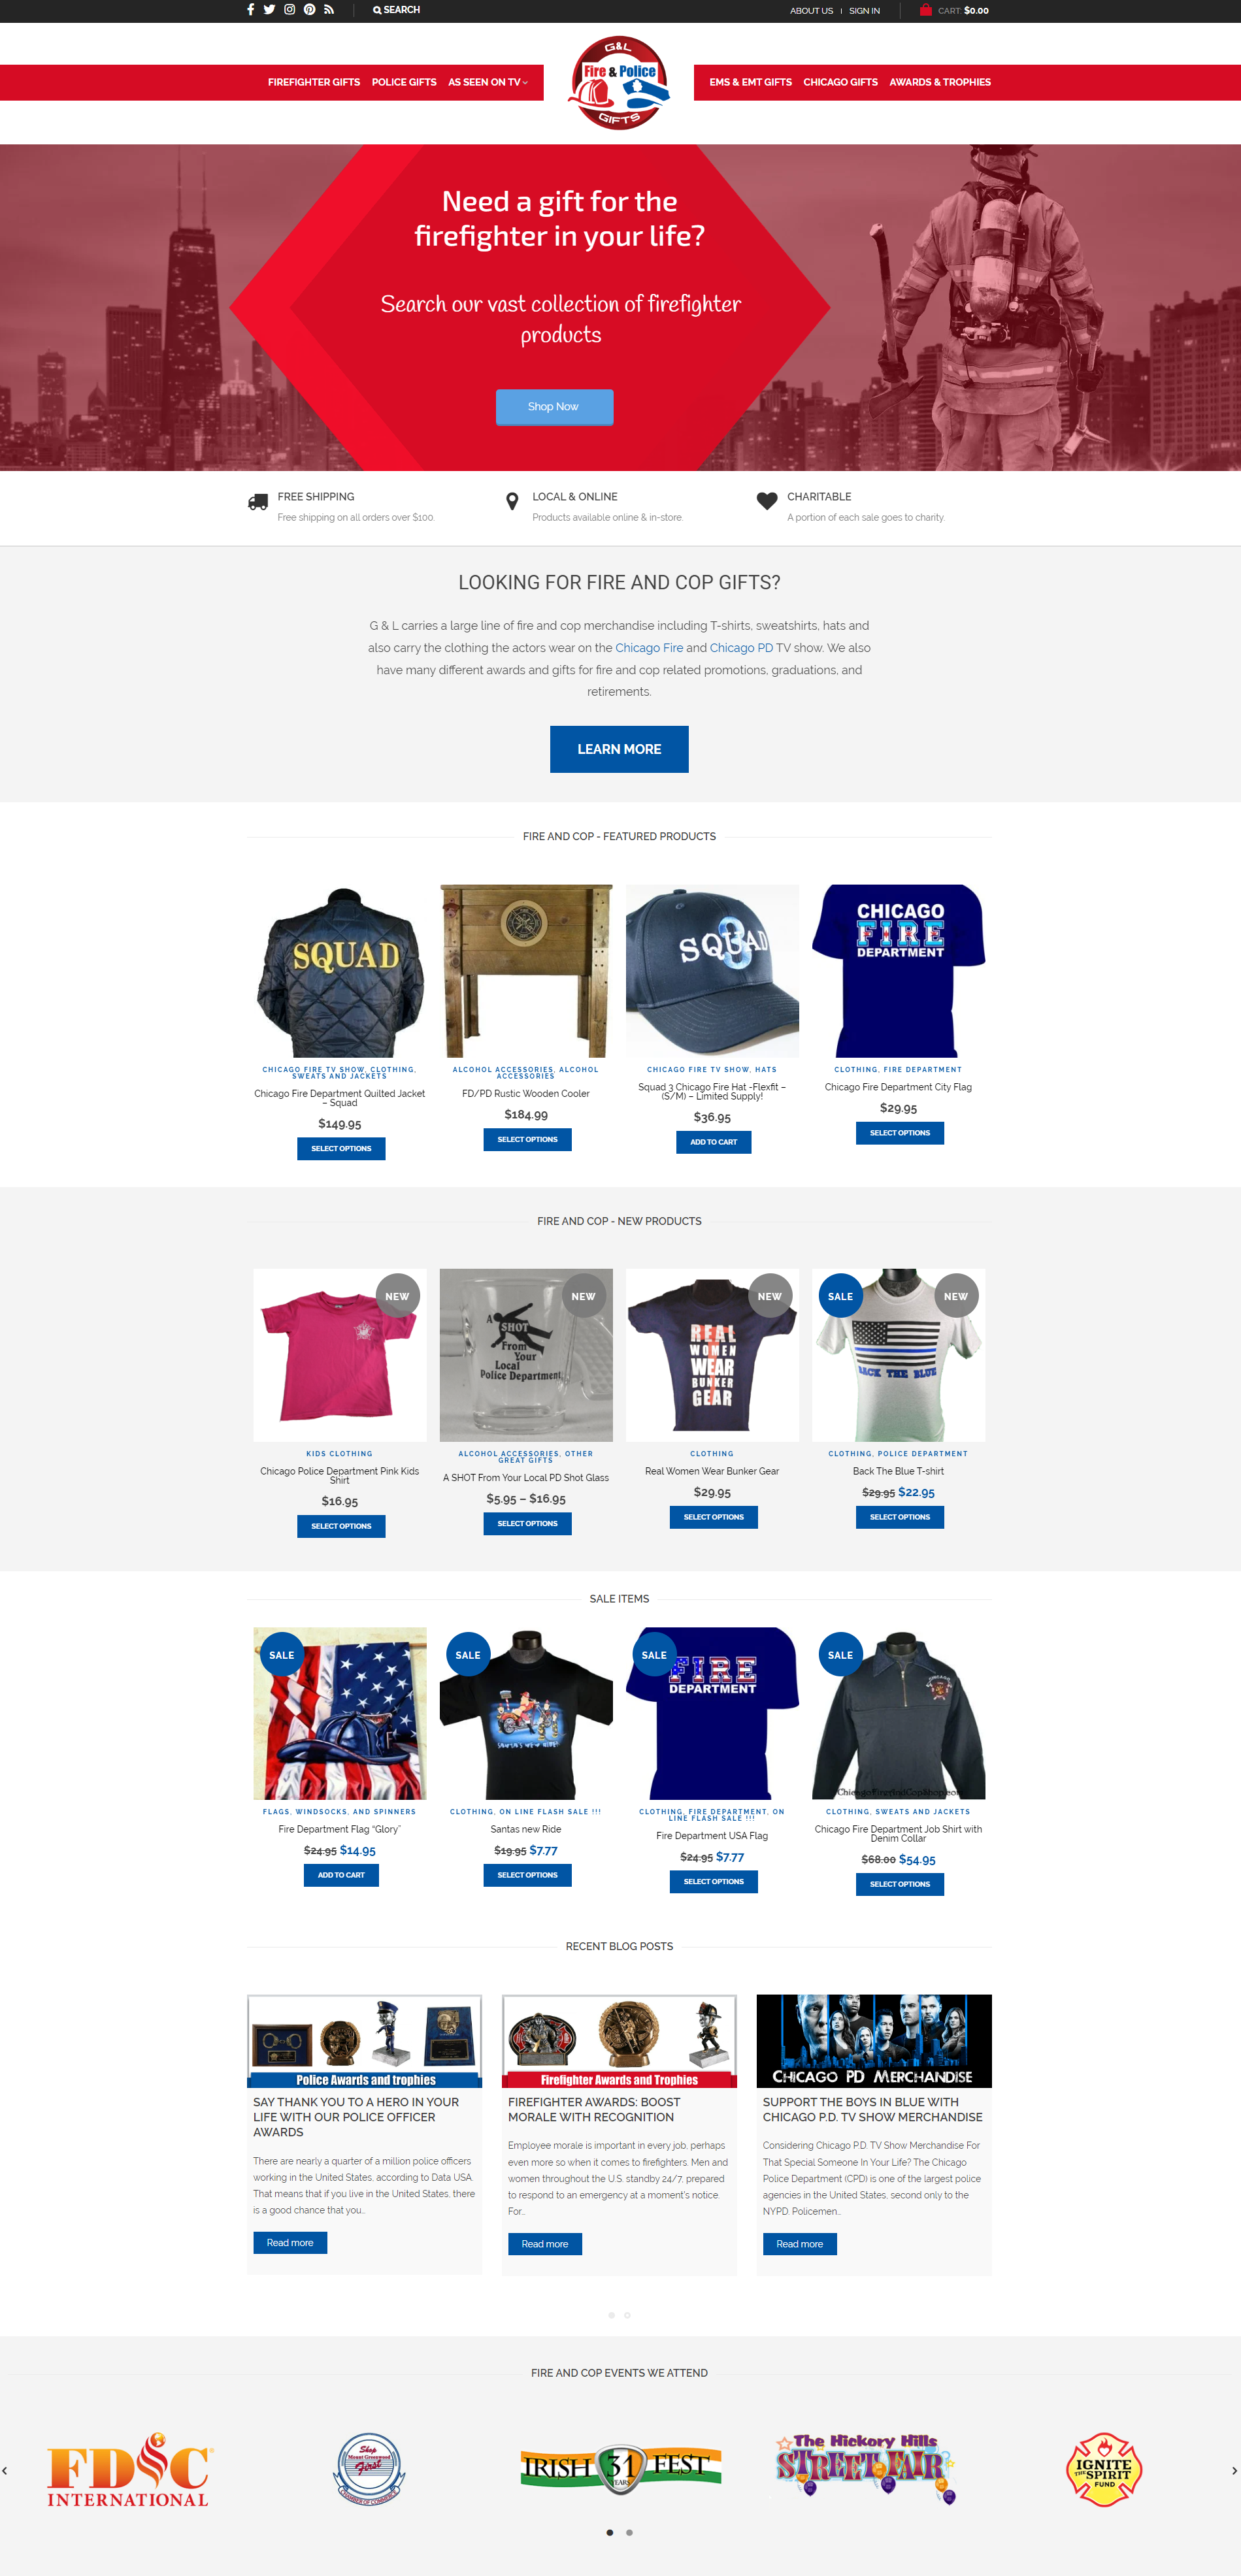Open the Facebook social icon
Screen dimensions: 1241x2576
click(x=250, y=10)
